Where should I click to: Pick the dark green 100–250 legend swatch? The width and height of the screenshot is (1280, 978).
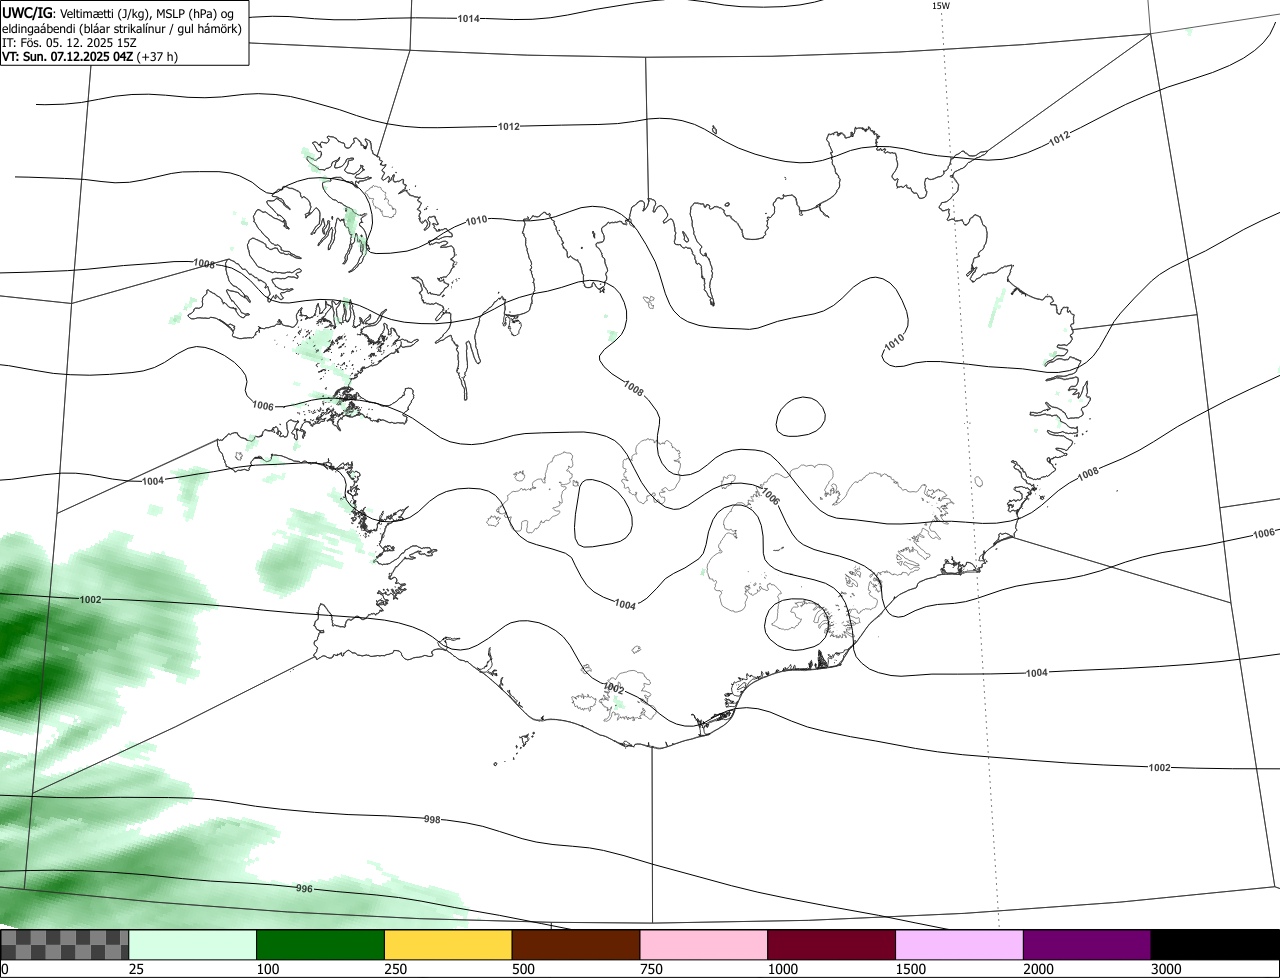click(321, 945)
